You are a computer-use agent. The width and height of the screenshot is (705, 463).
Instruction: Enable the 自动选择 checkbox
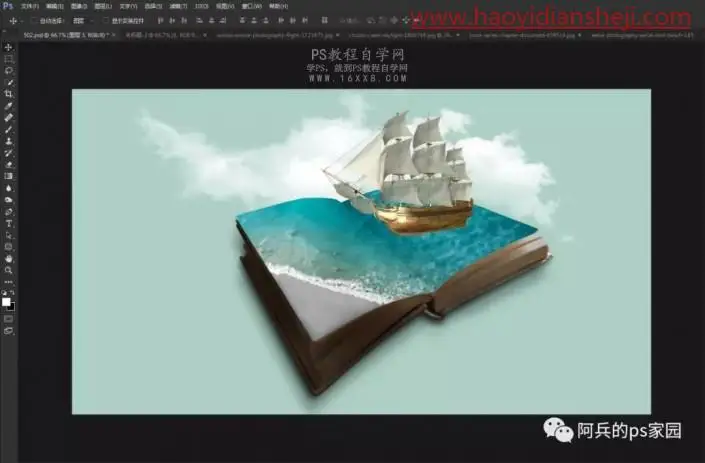point(34,21)
